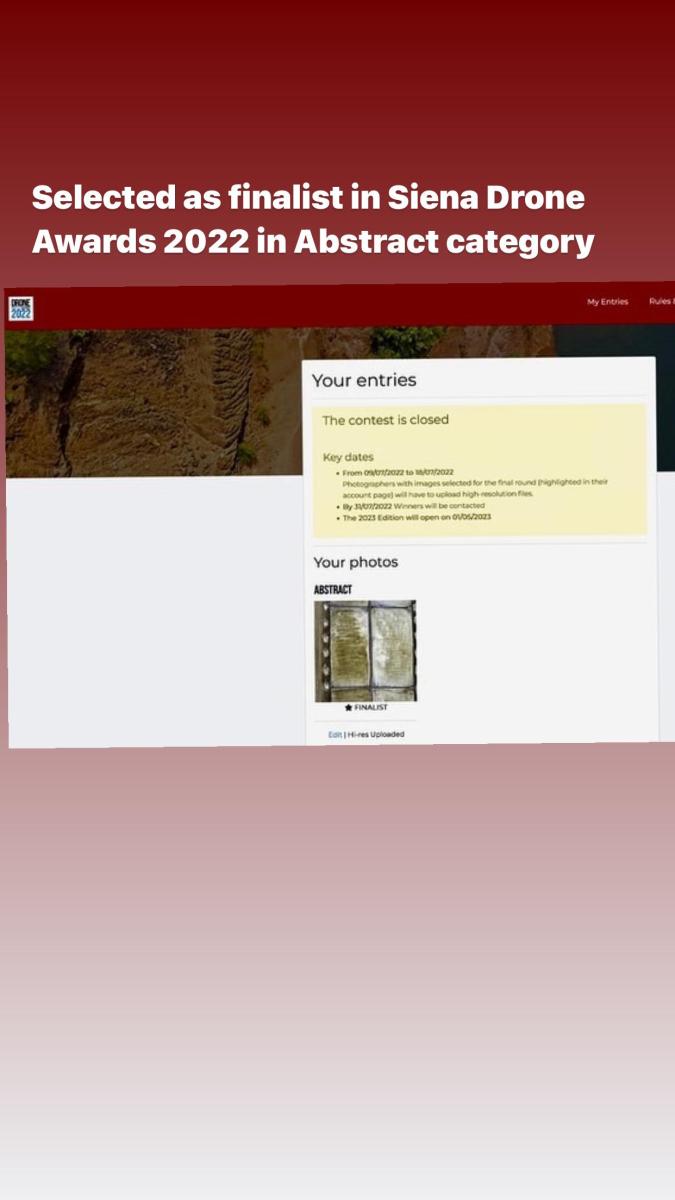Click 'By 31/07/2022 Winners will be contacted'
675x1200 pixels.
(413, 506)
